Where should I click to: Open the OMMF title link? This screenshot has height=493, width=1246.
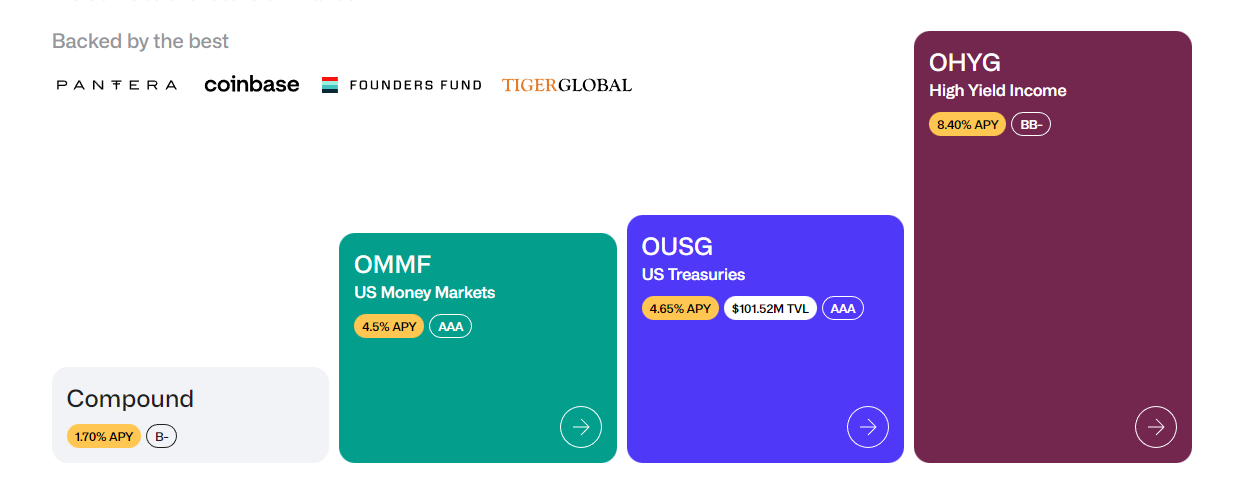(x=393, y=264)
